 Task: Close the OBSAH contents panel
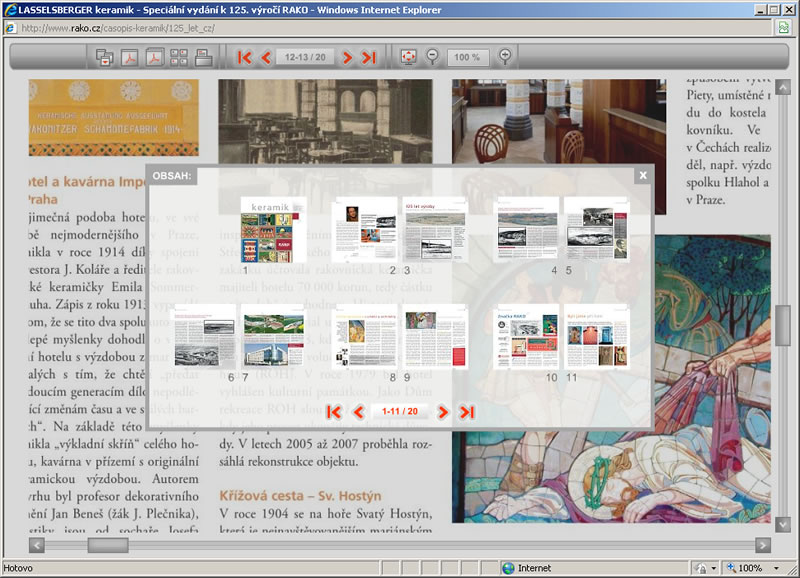643,175
